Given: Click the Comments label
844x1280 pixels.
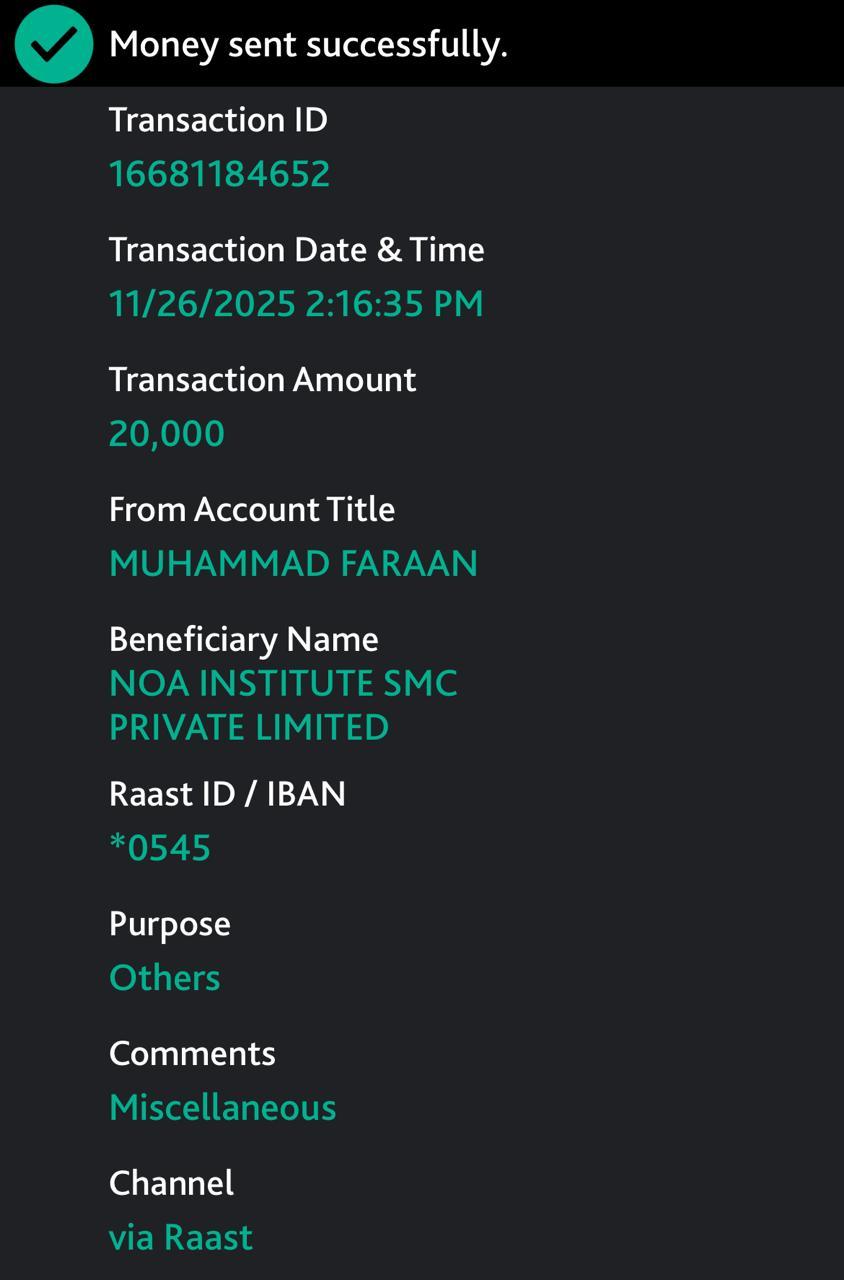Looking at the screenshot, I should coord(192,1054).
